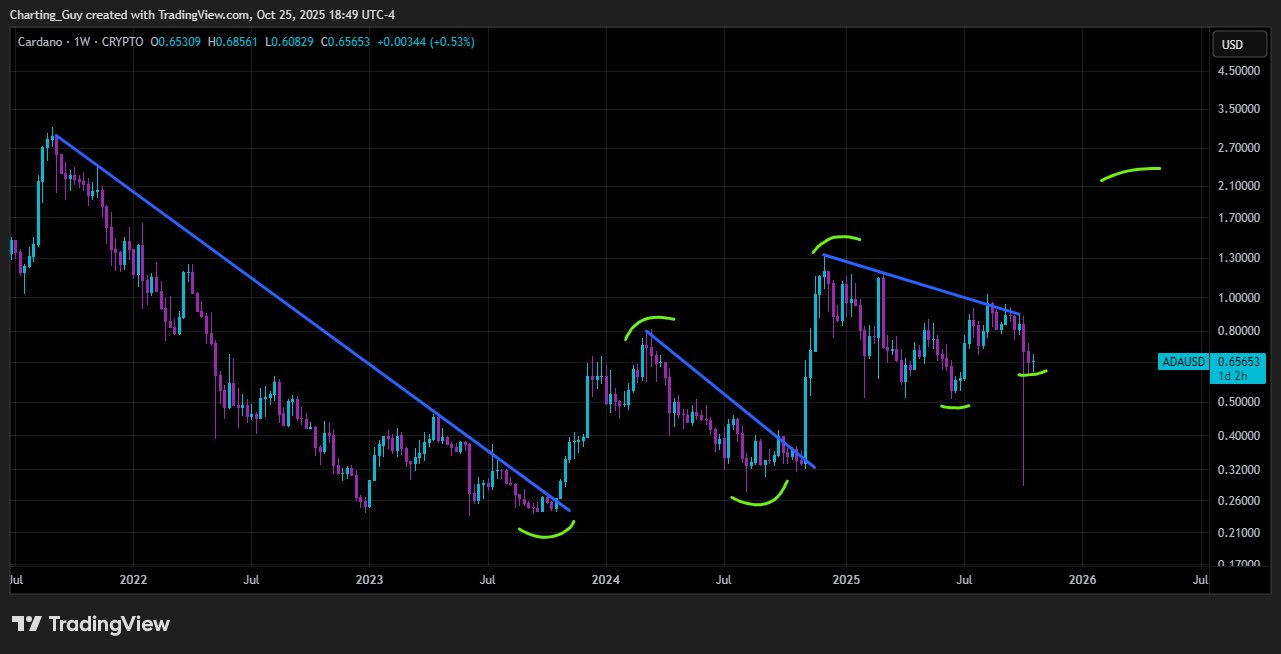Click the green arc projected near 2026
Viewport: 1281px width, 654px height.
[1131, 172]
